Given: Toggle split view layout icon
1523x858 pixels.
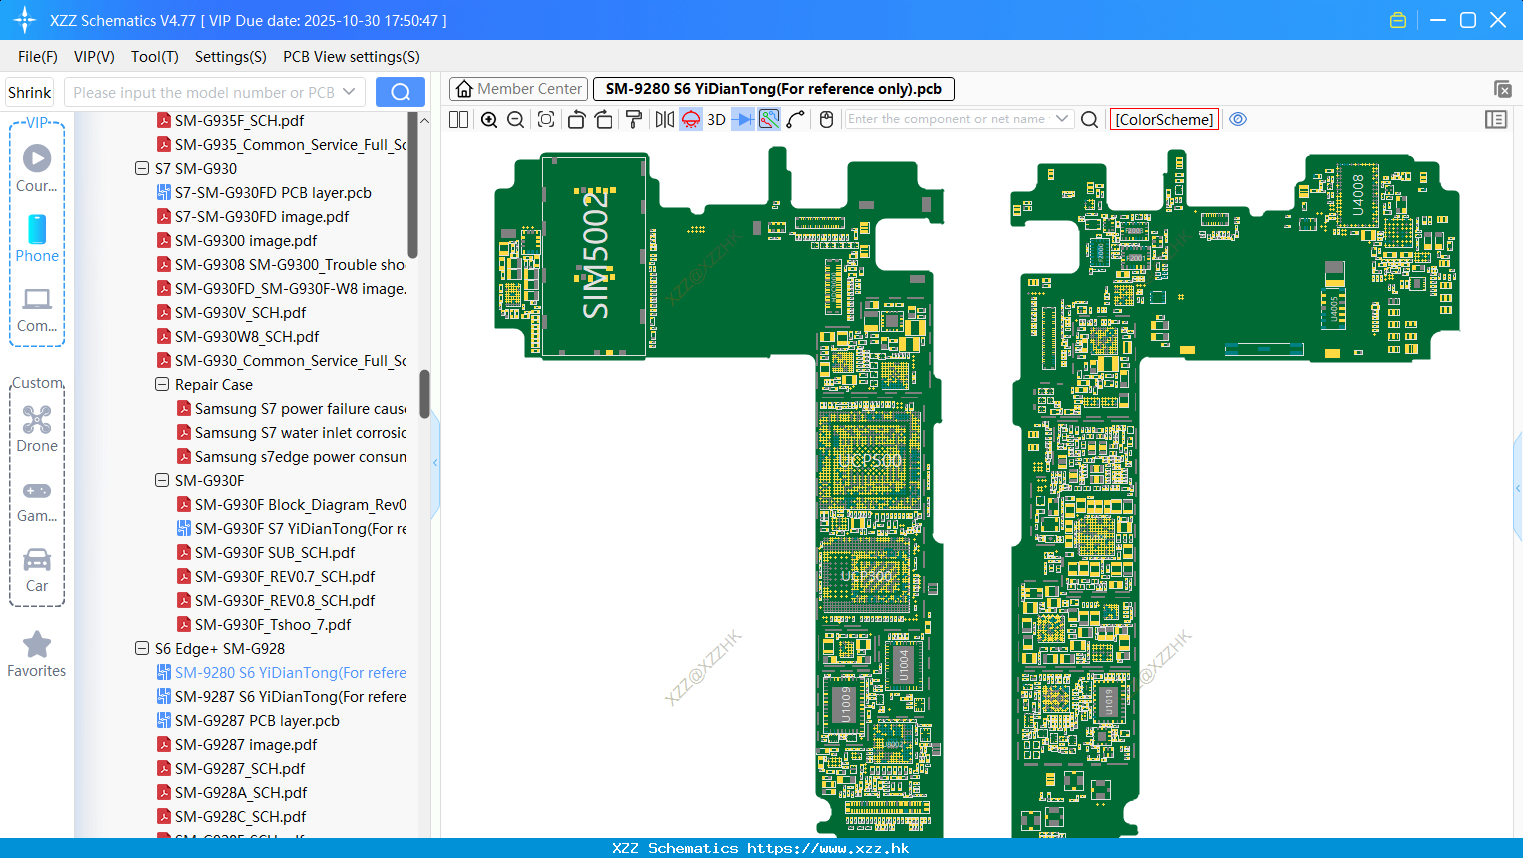Looking at the screenshot, I should [459, 119].
